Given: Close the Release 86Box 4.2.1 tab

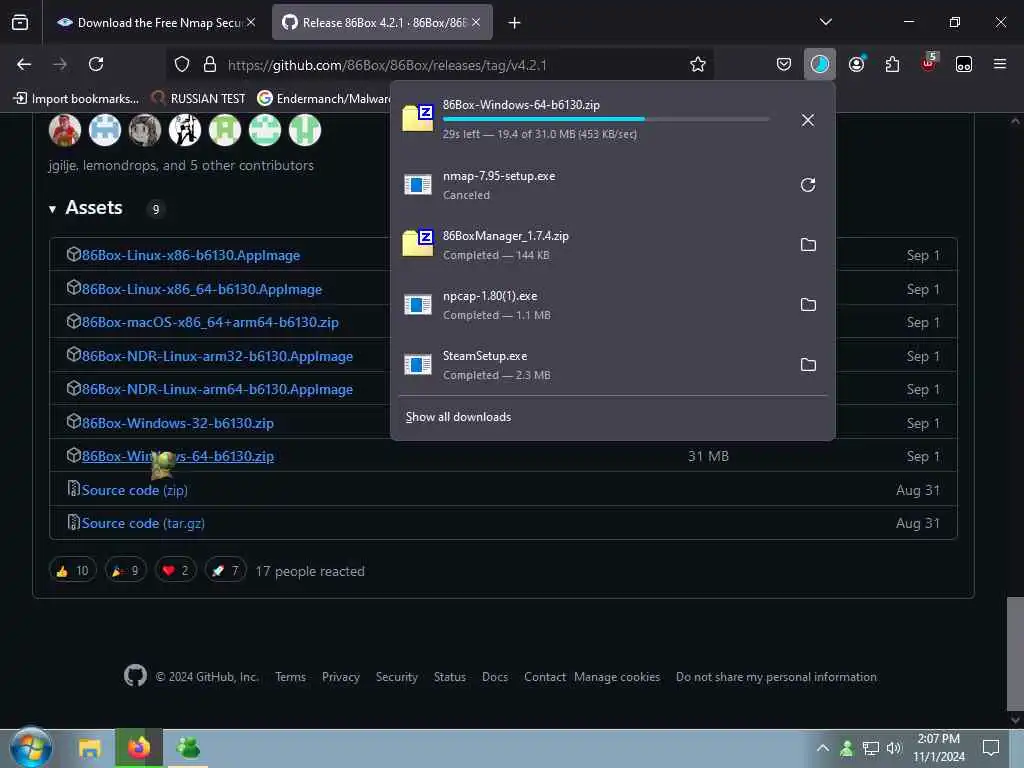Looking at the screenshot, I should pos(476,22).
